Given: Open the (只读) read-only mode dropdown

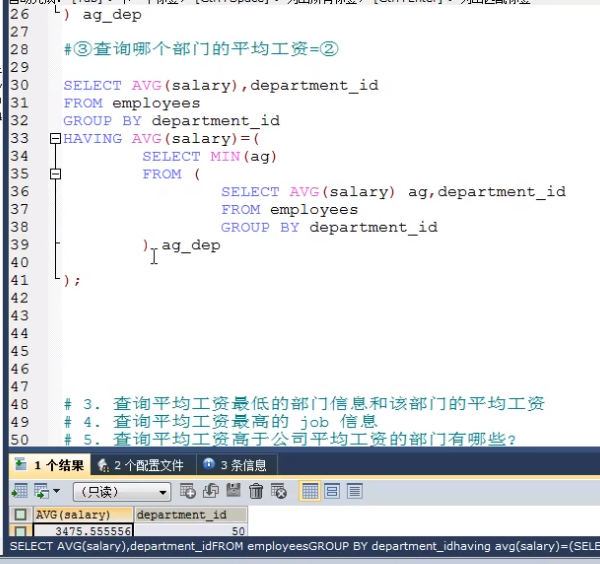Looking at the screenshot, I should [x=122, y=492].
